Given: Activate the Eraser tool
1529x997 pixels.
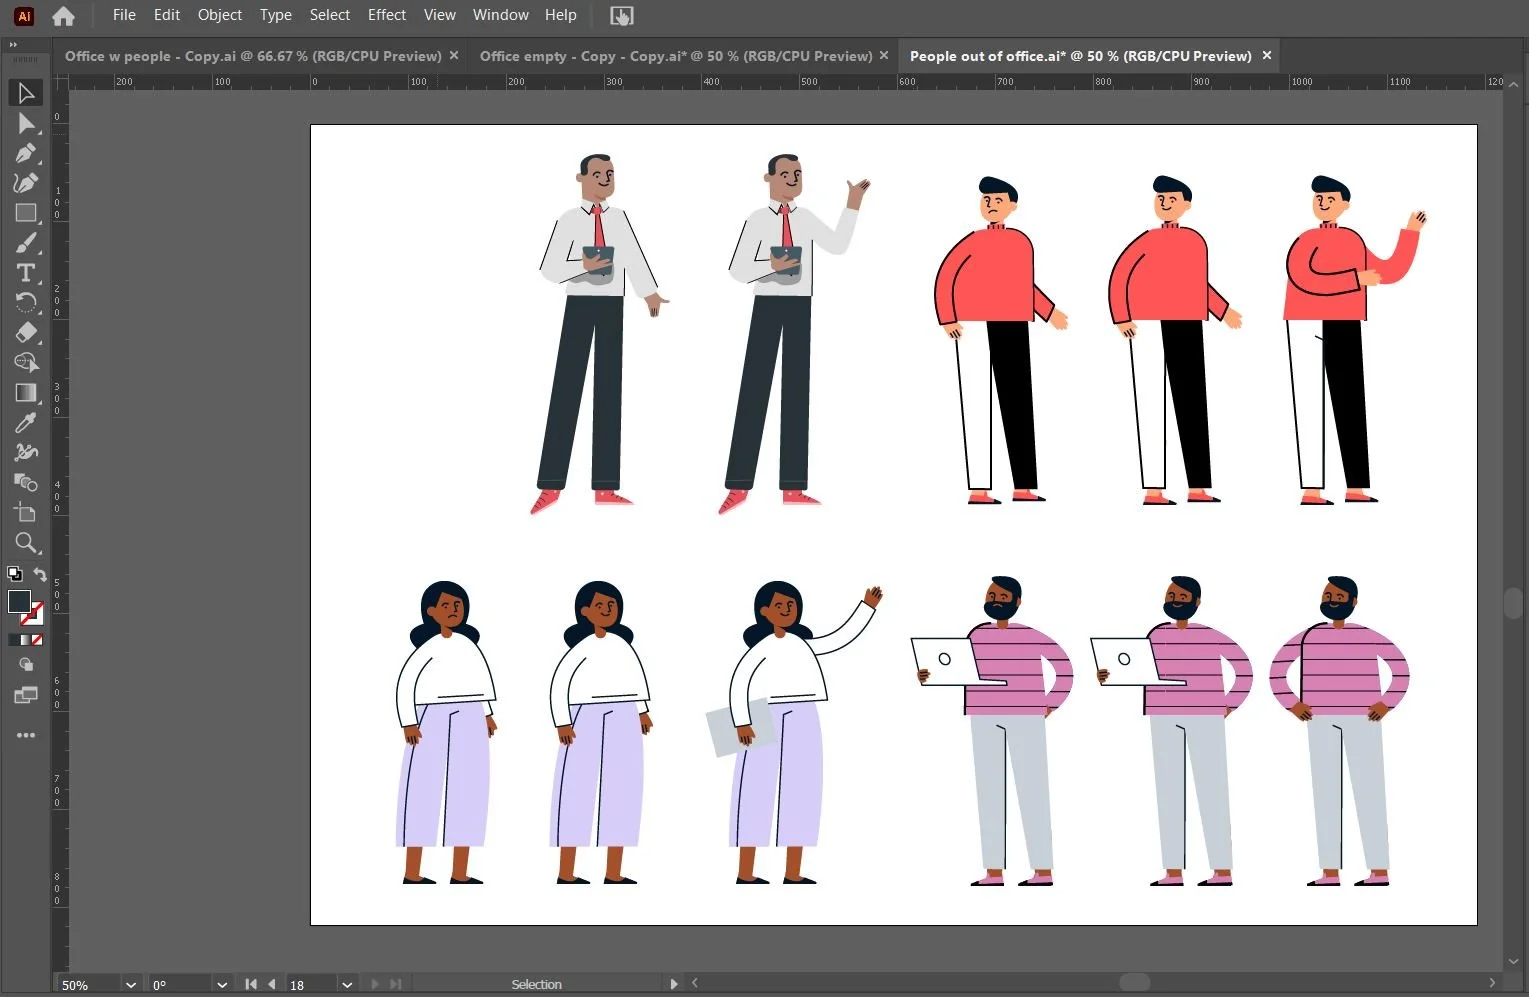Looking at the screenshot, I should (x=26, y=332).
